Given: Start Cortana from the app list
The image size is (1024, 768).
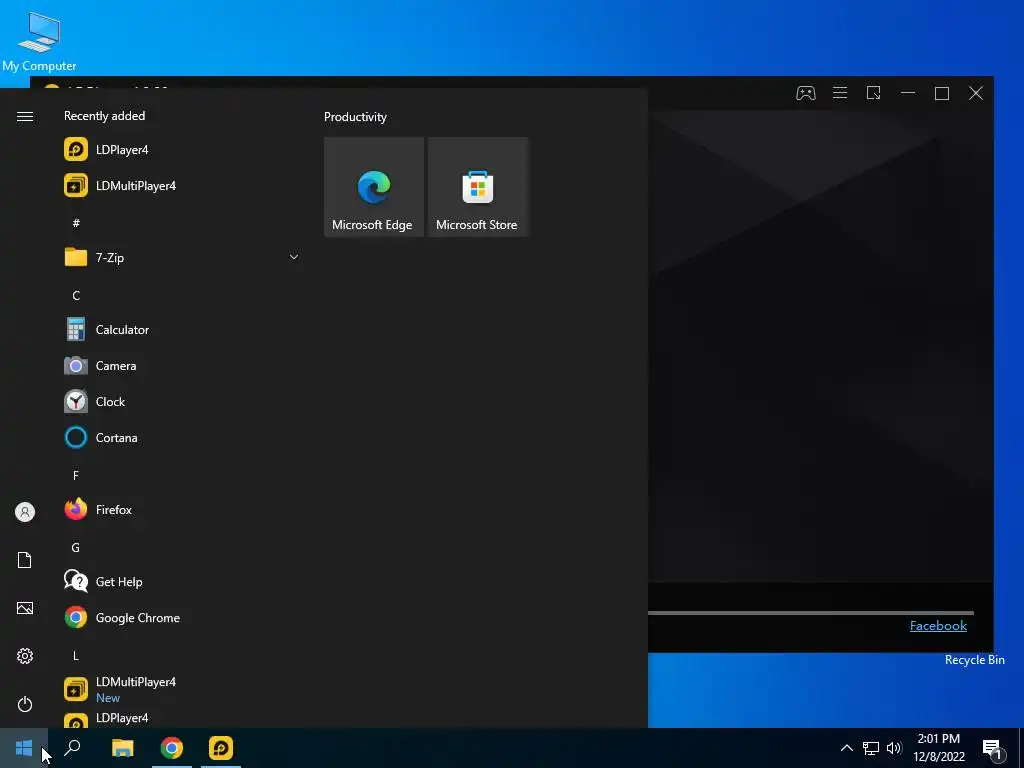Looking at the screenshot, I should click(x=181, y=438).
